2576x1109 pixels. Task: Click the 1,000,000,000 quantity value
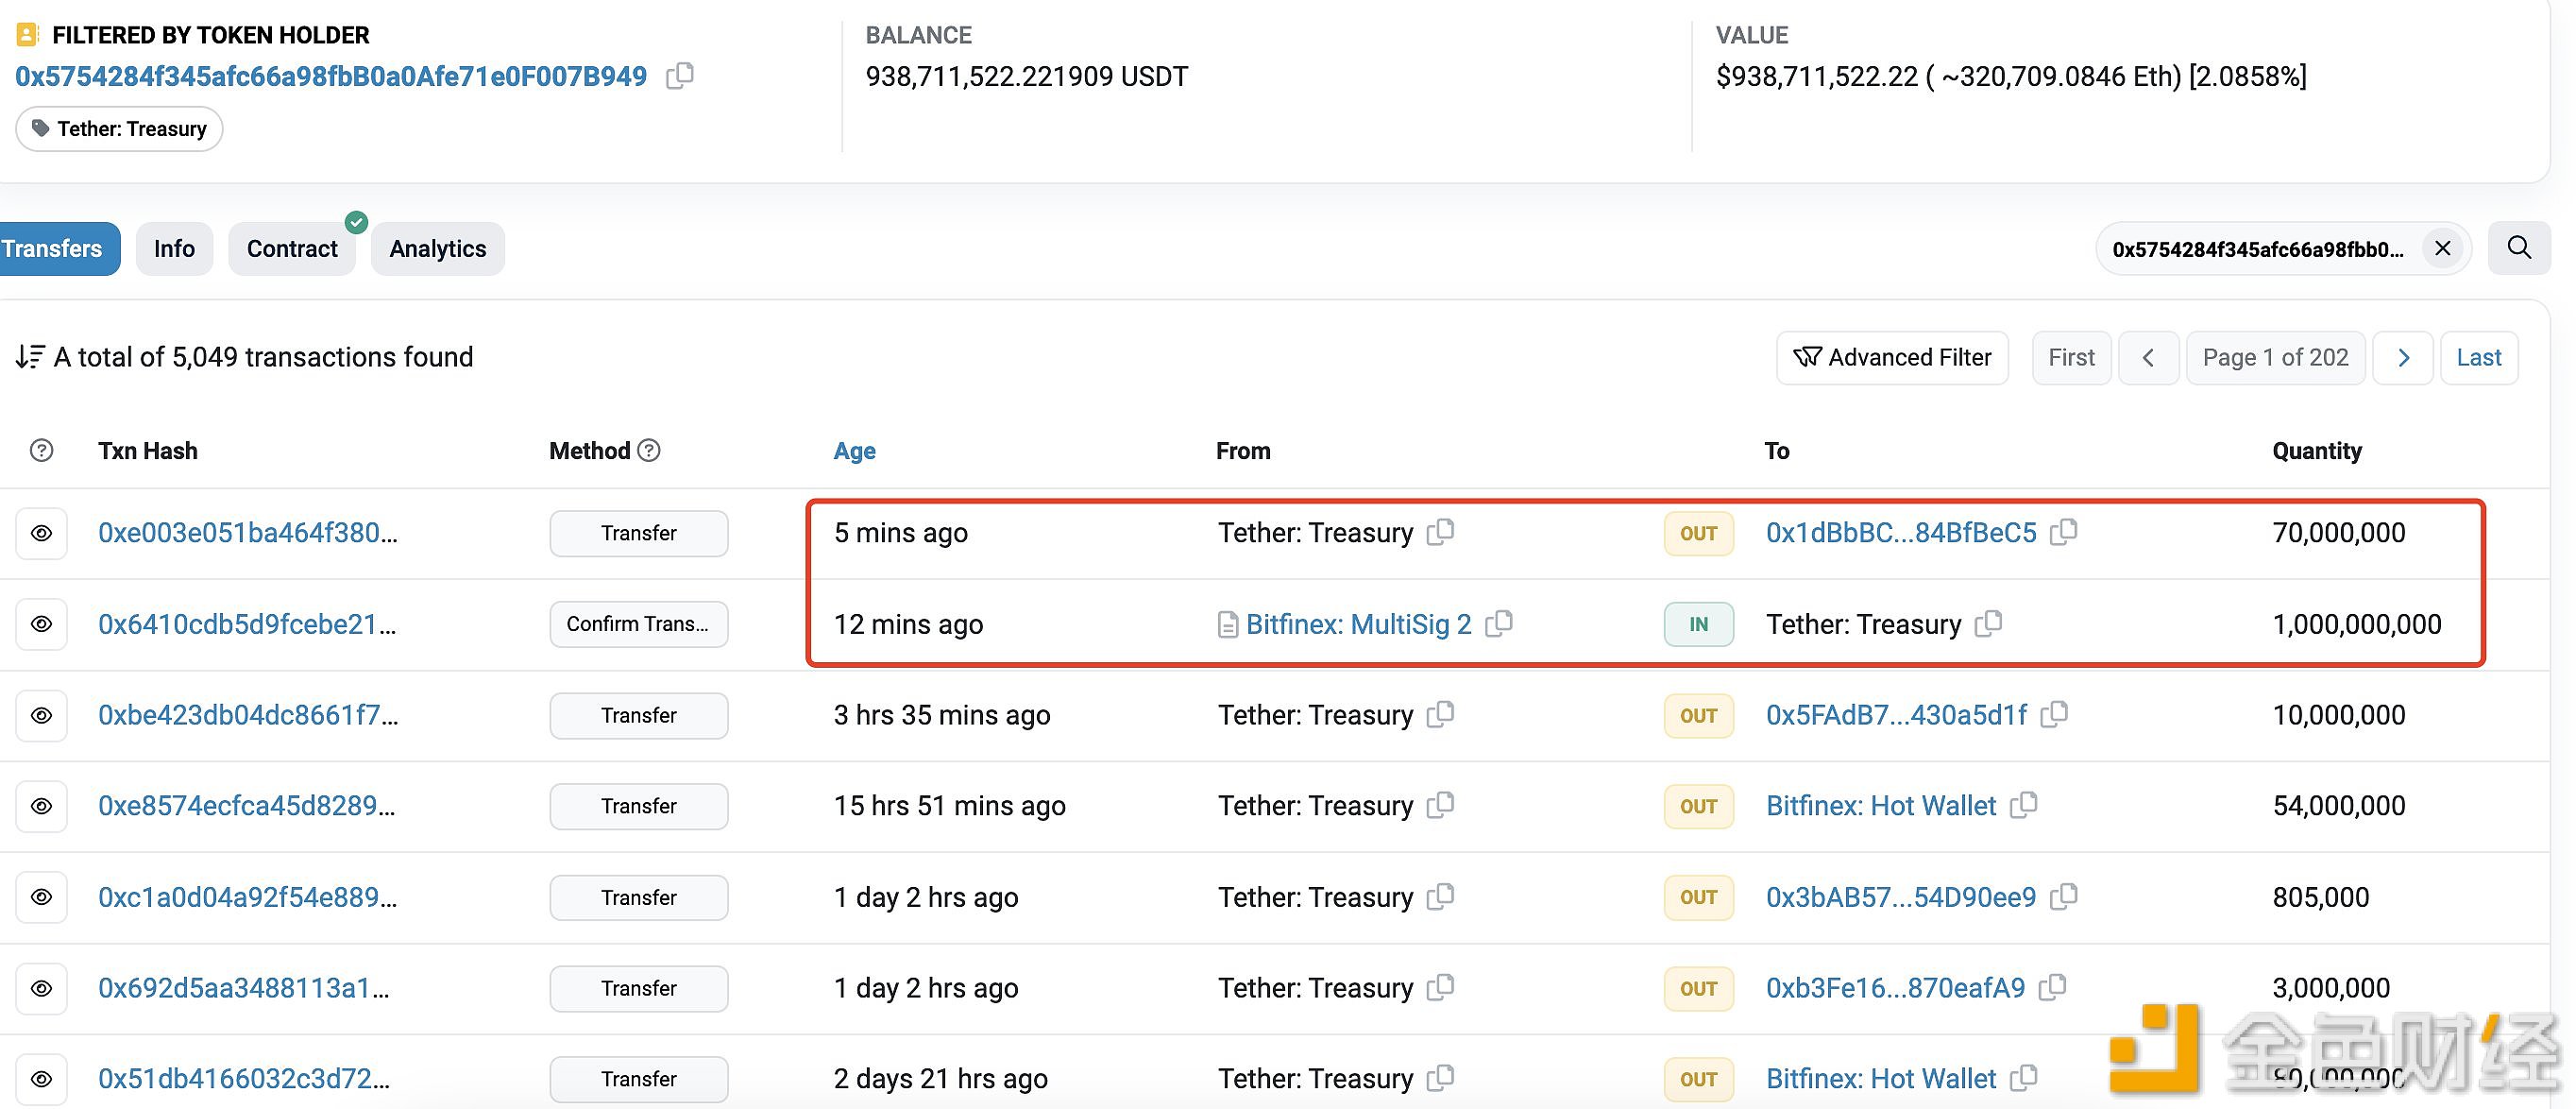2357,624
